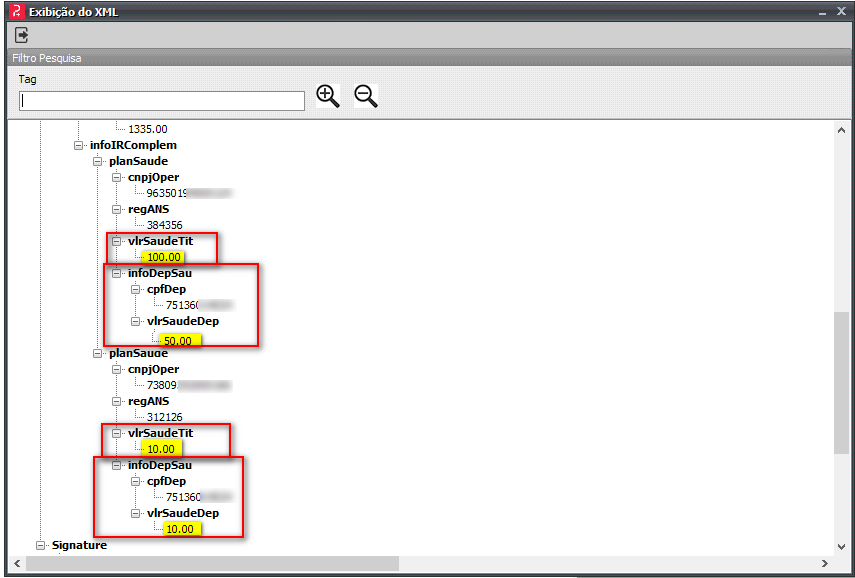Collapse the cpfDep node above vlrSaudeDep 50.00
Viewport: 855px width, 578px height.
pos(135,290)
